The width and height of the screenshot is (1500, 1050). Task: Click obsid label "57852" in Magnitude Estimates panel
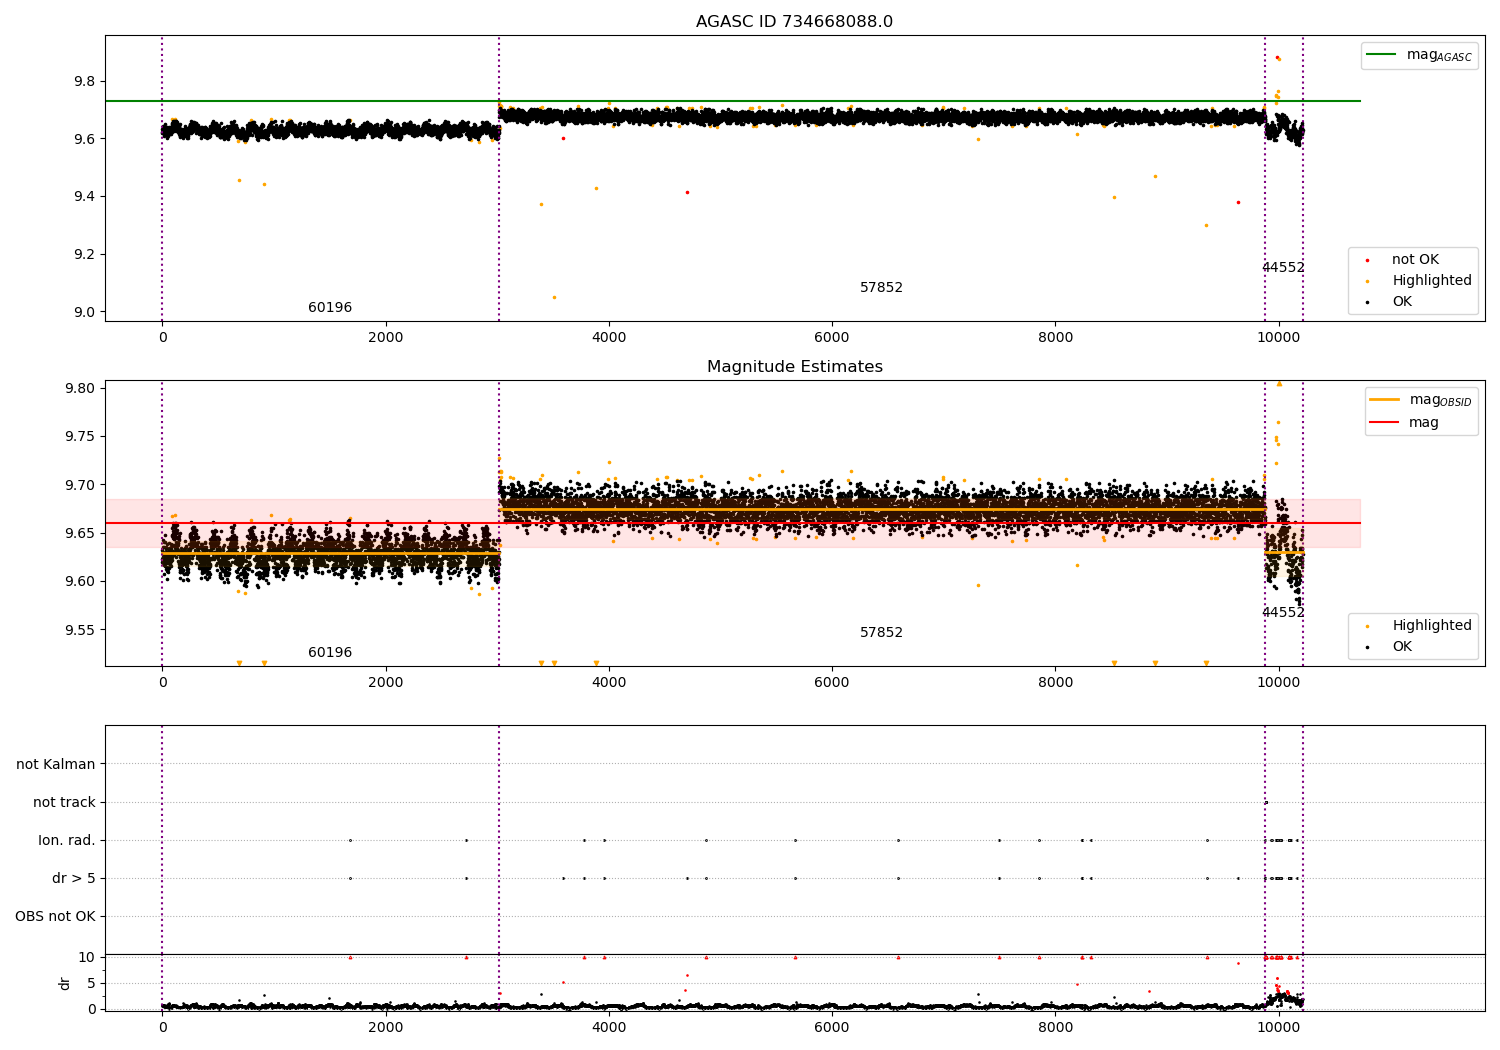pos(881,633)
